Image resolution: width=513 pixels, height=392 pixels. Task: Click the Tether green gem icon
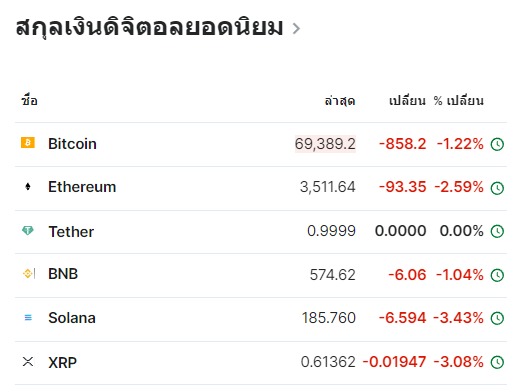tap(28, 230)
